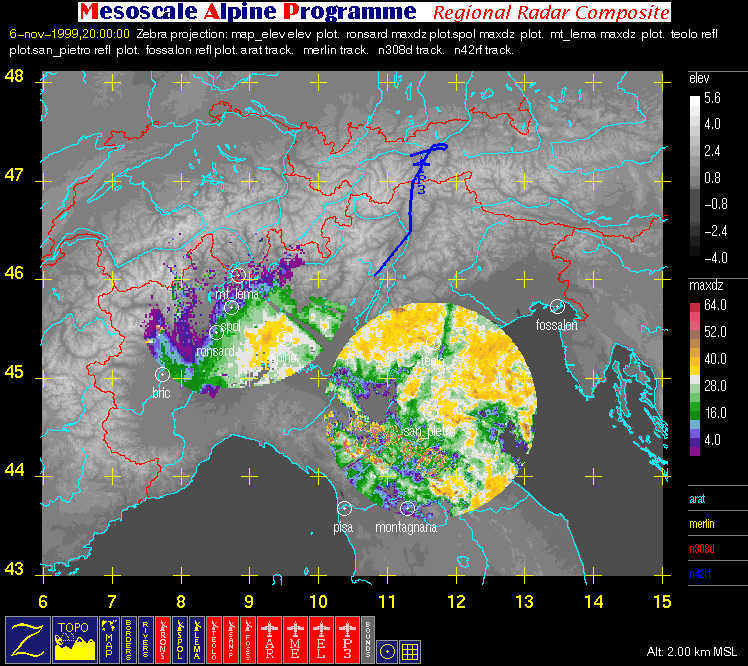Viewport: 748px width, 666px height.
Task: Click the fossalon radar site marker
Action: coord(557,306)
